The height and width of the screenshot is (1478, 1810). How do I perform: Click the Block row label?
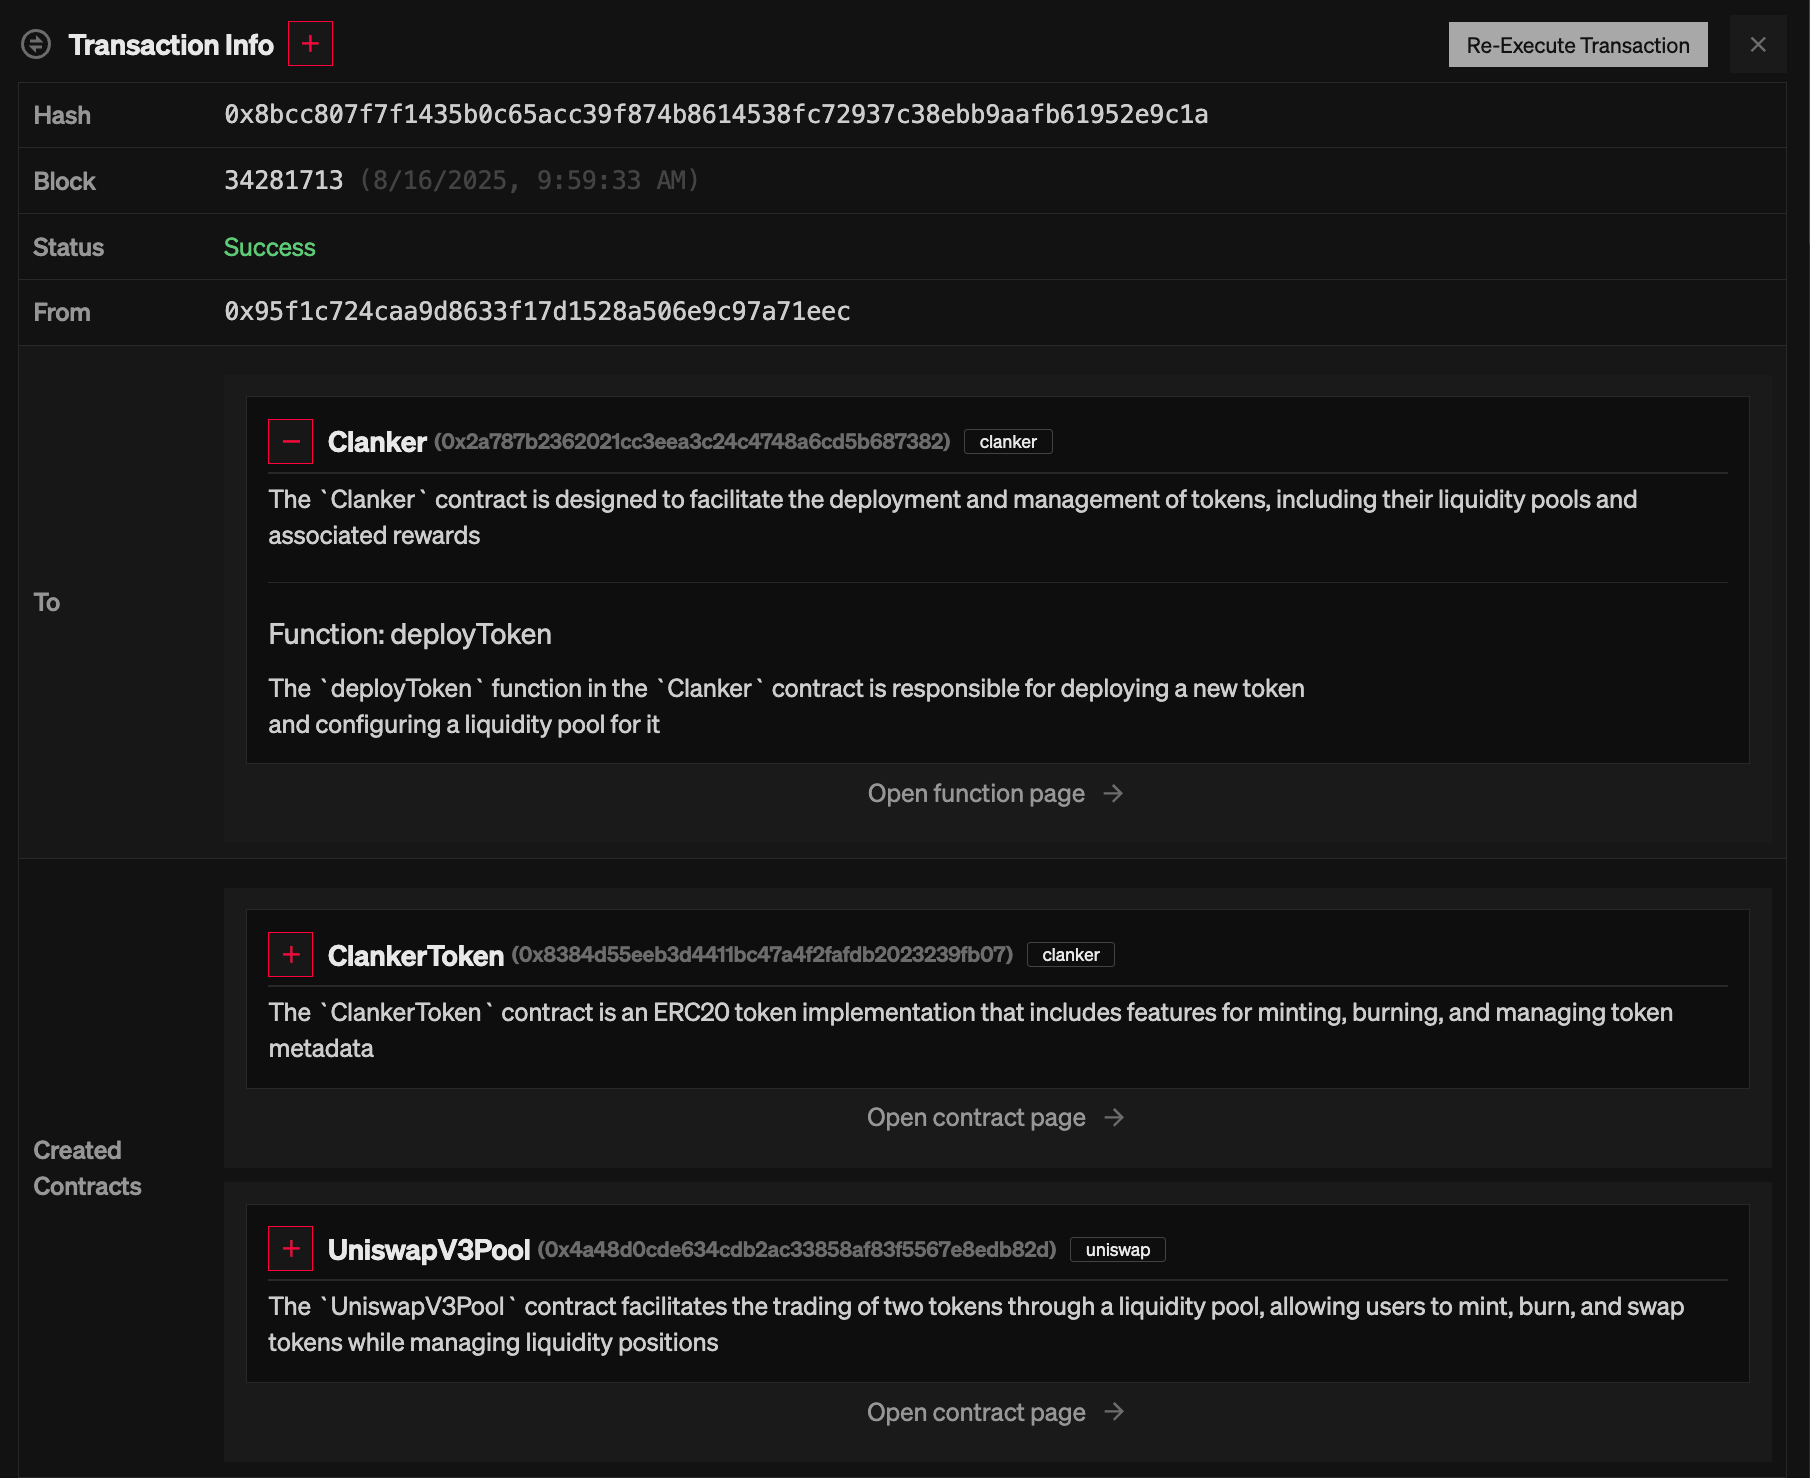[x=65, y=181]
